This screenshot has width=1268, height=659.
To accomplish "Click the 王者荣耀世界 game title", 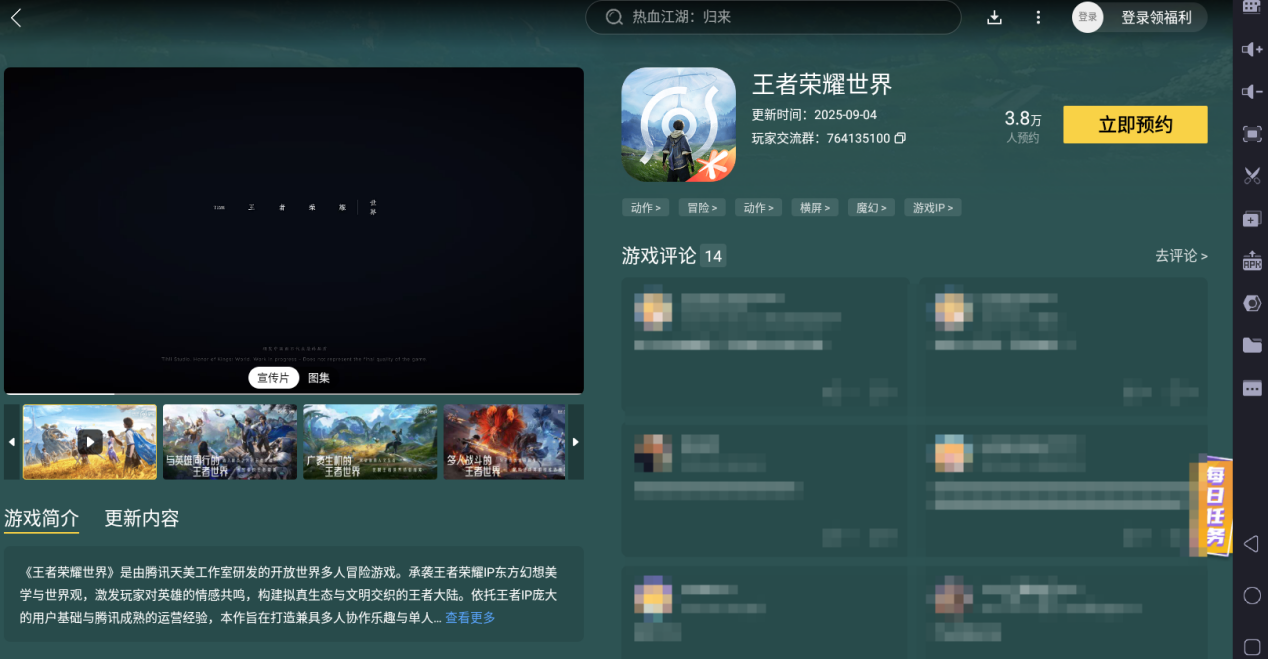I will coord(822,84).
